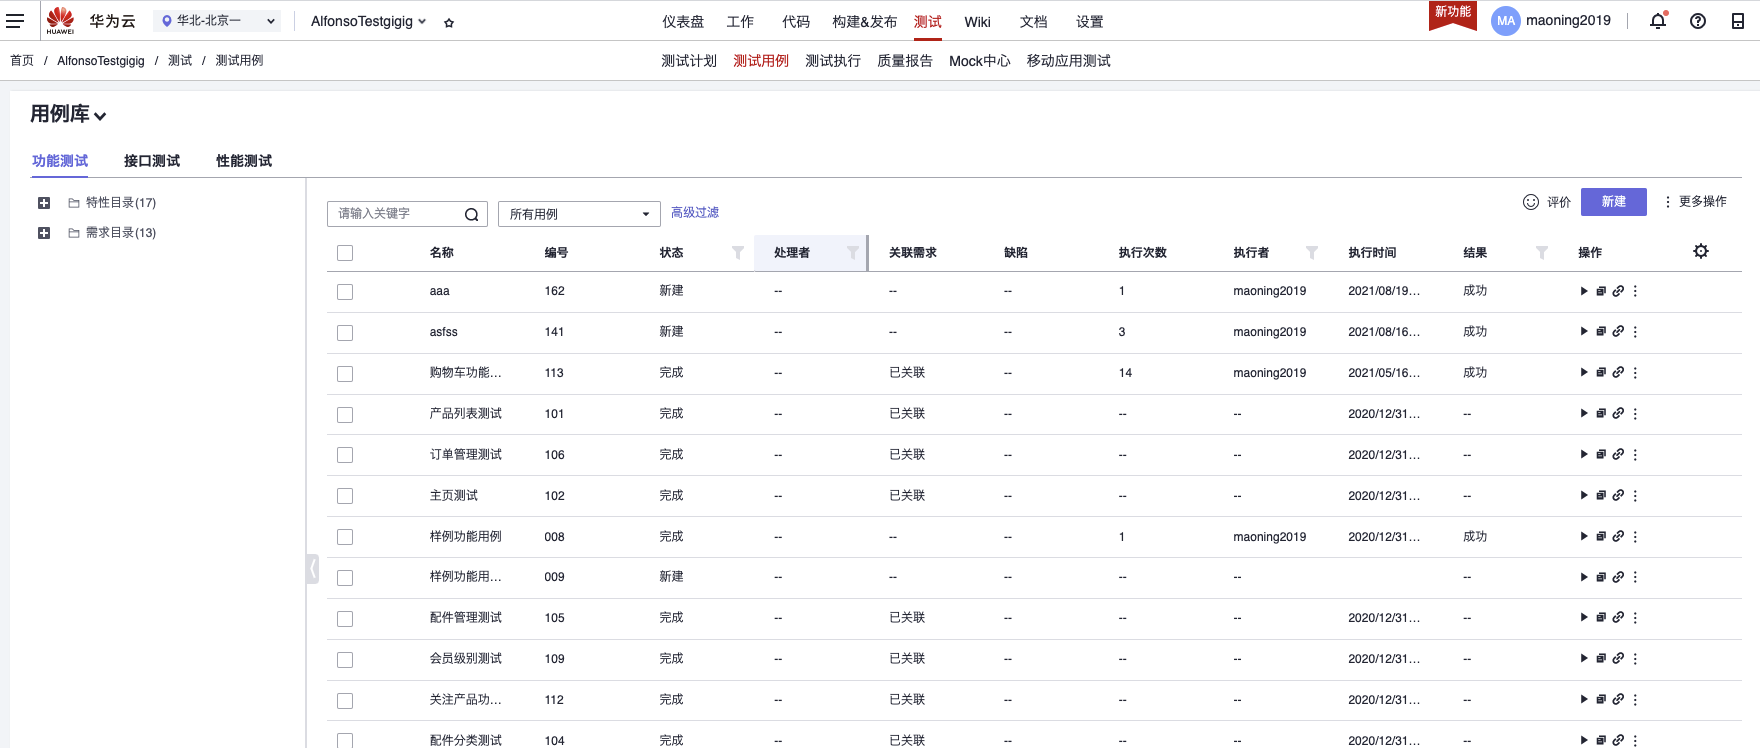Screen dimensions: 1760x748
Task: Select the 特性目录(17) folder
Action: point(121,203)
